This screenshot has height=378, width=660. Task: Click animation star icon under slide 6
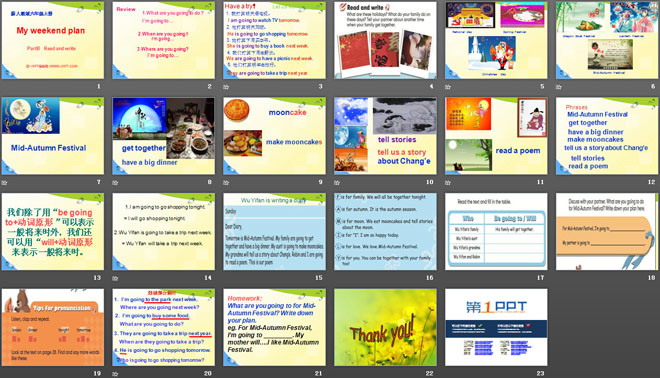click(559, 87)
